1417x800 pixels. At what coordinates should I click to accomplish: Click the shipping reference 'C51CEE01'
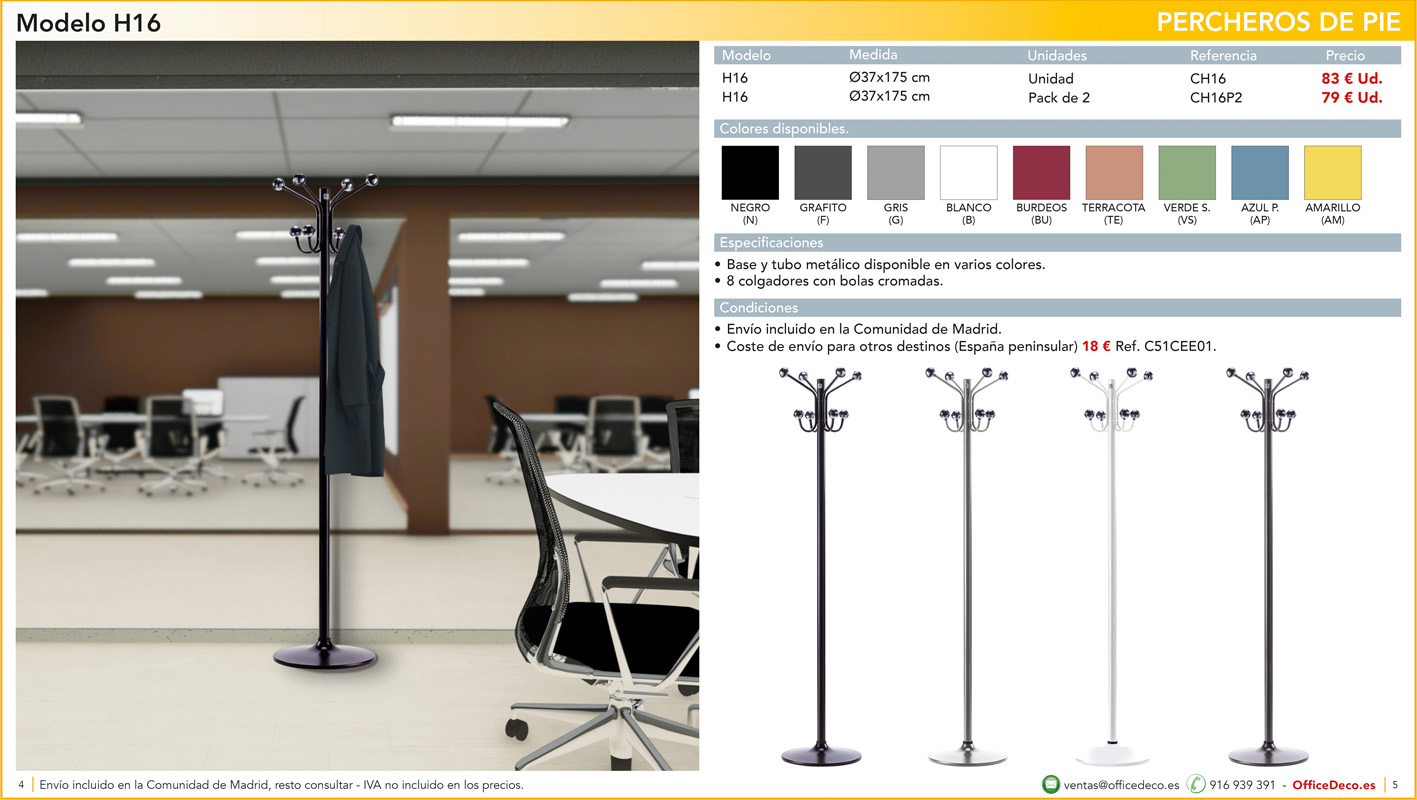[1178, 346]
